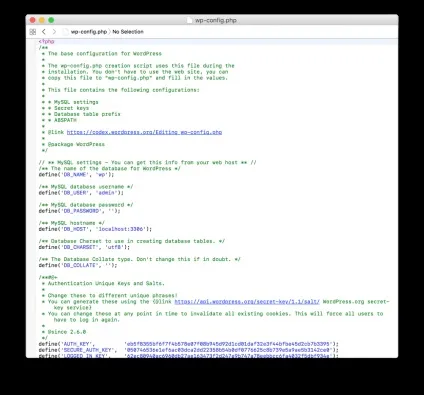Viewport: 424px width, 395px height.
Task: Zoom the window with green button
Action: [x=51, y=20]
